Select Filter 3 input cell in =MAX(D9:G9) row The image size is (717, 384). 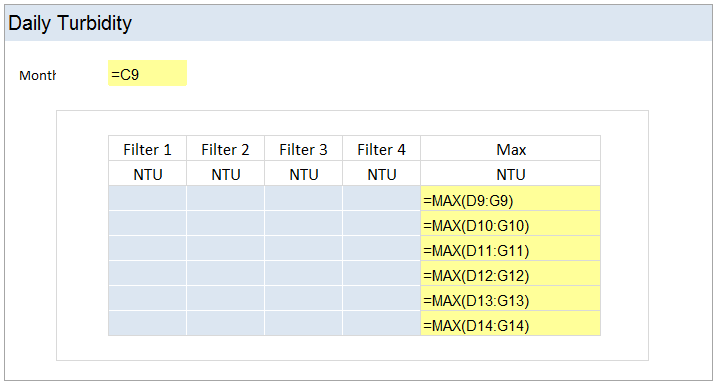(x=304, y=198)
